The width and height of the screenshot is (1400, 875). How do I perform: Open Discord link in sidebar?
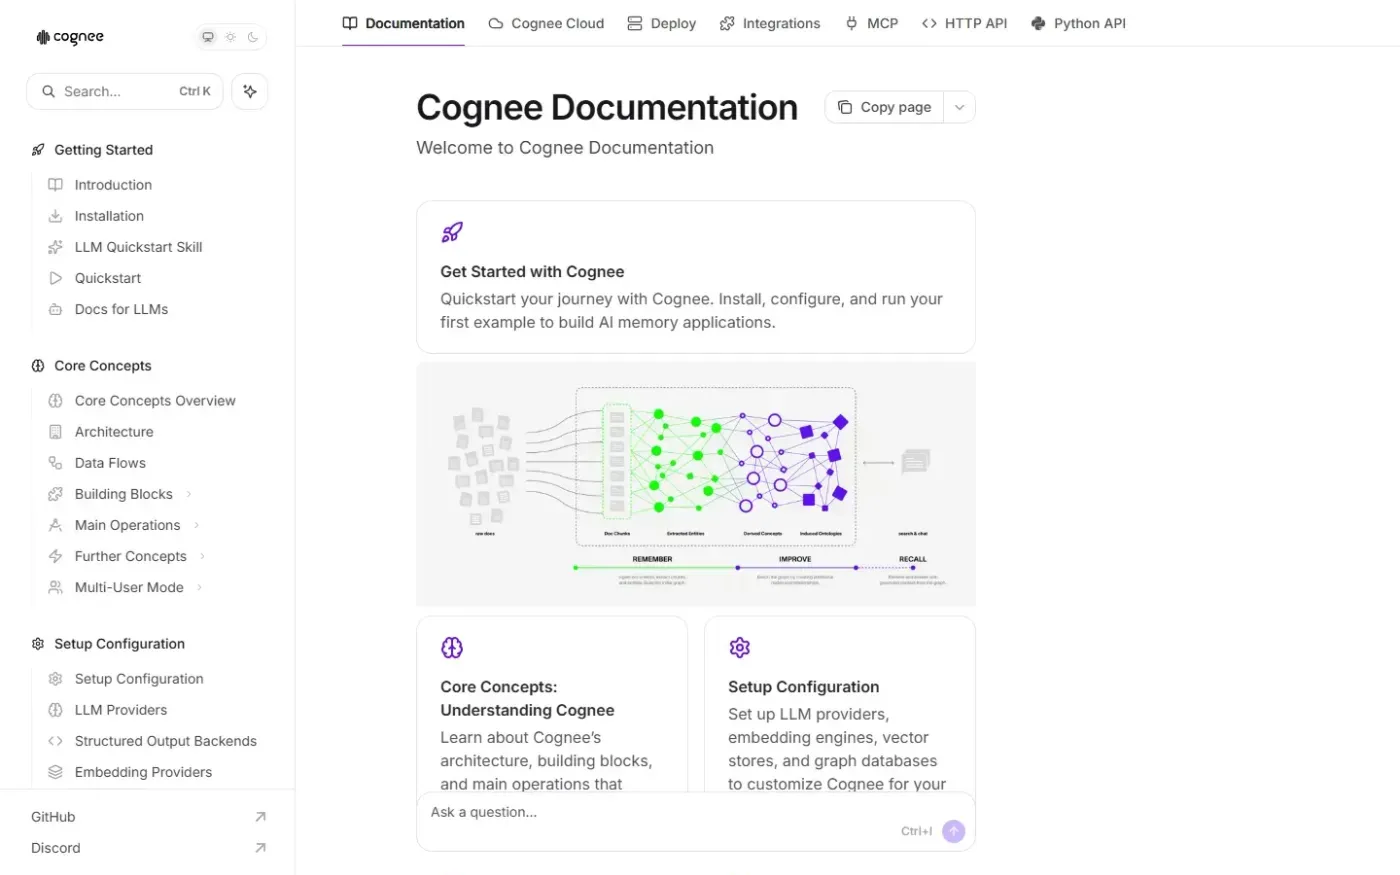149,848
